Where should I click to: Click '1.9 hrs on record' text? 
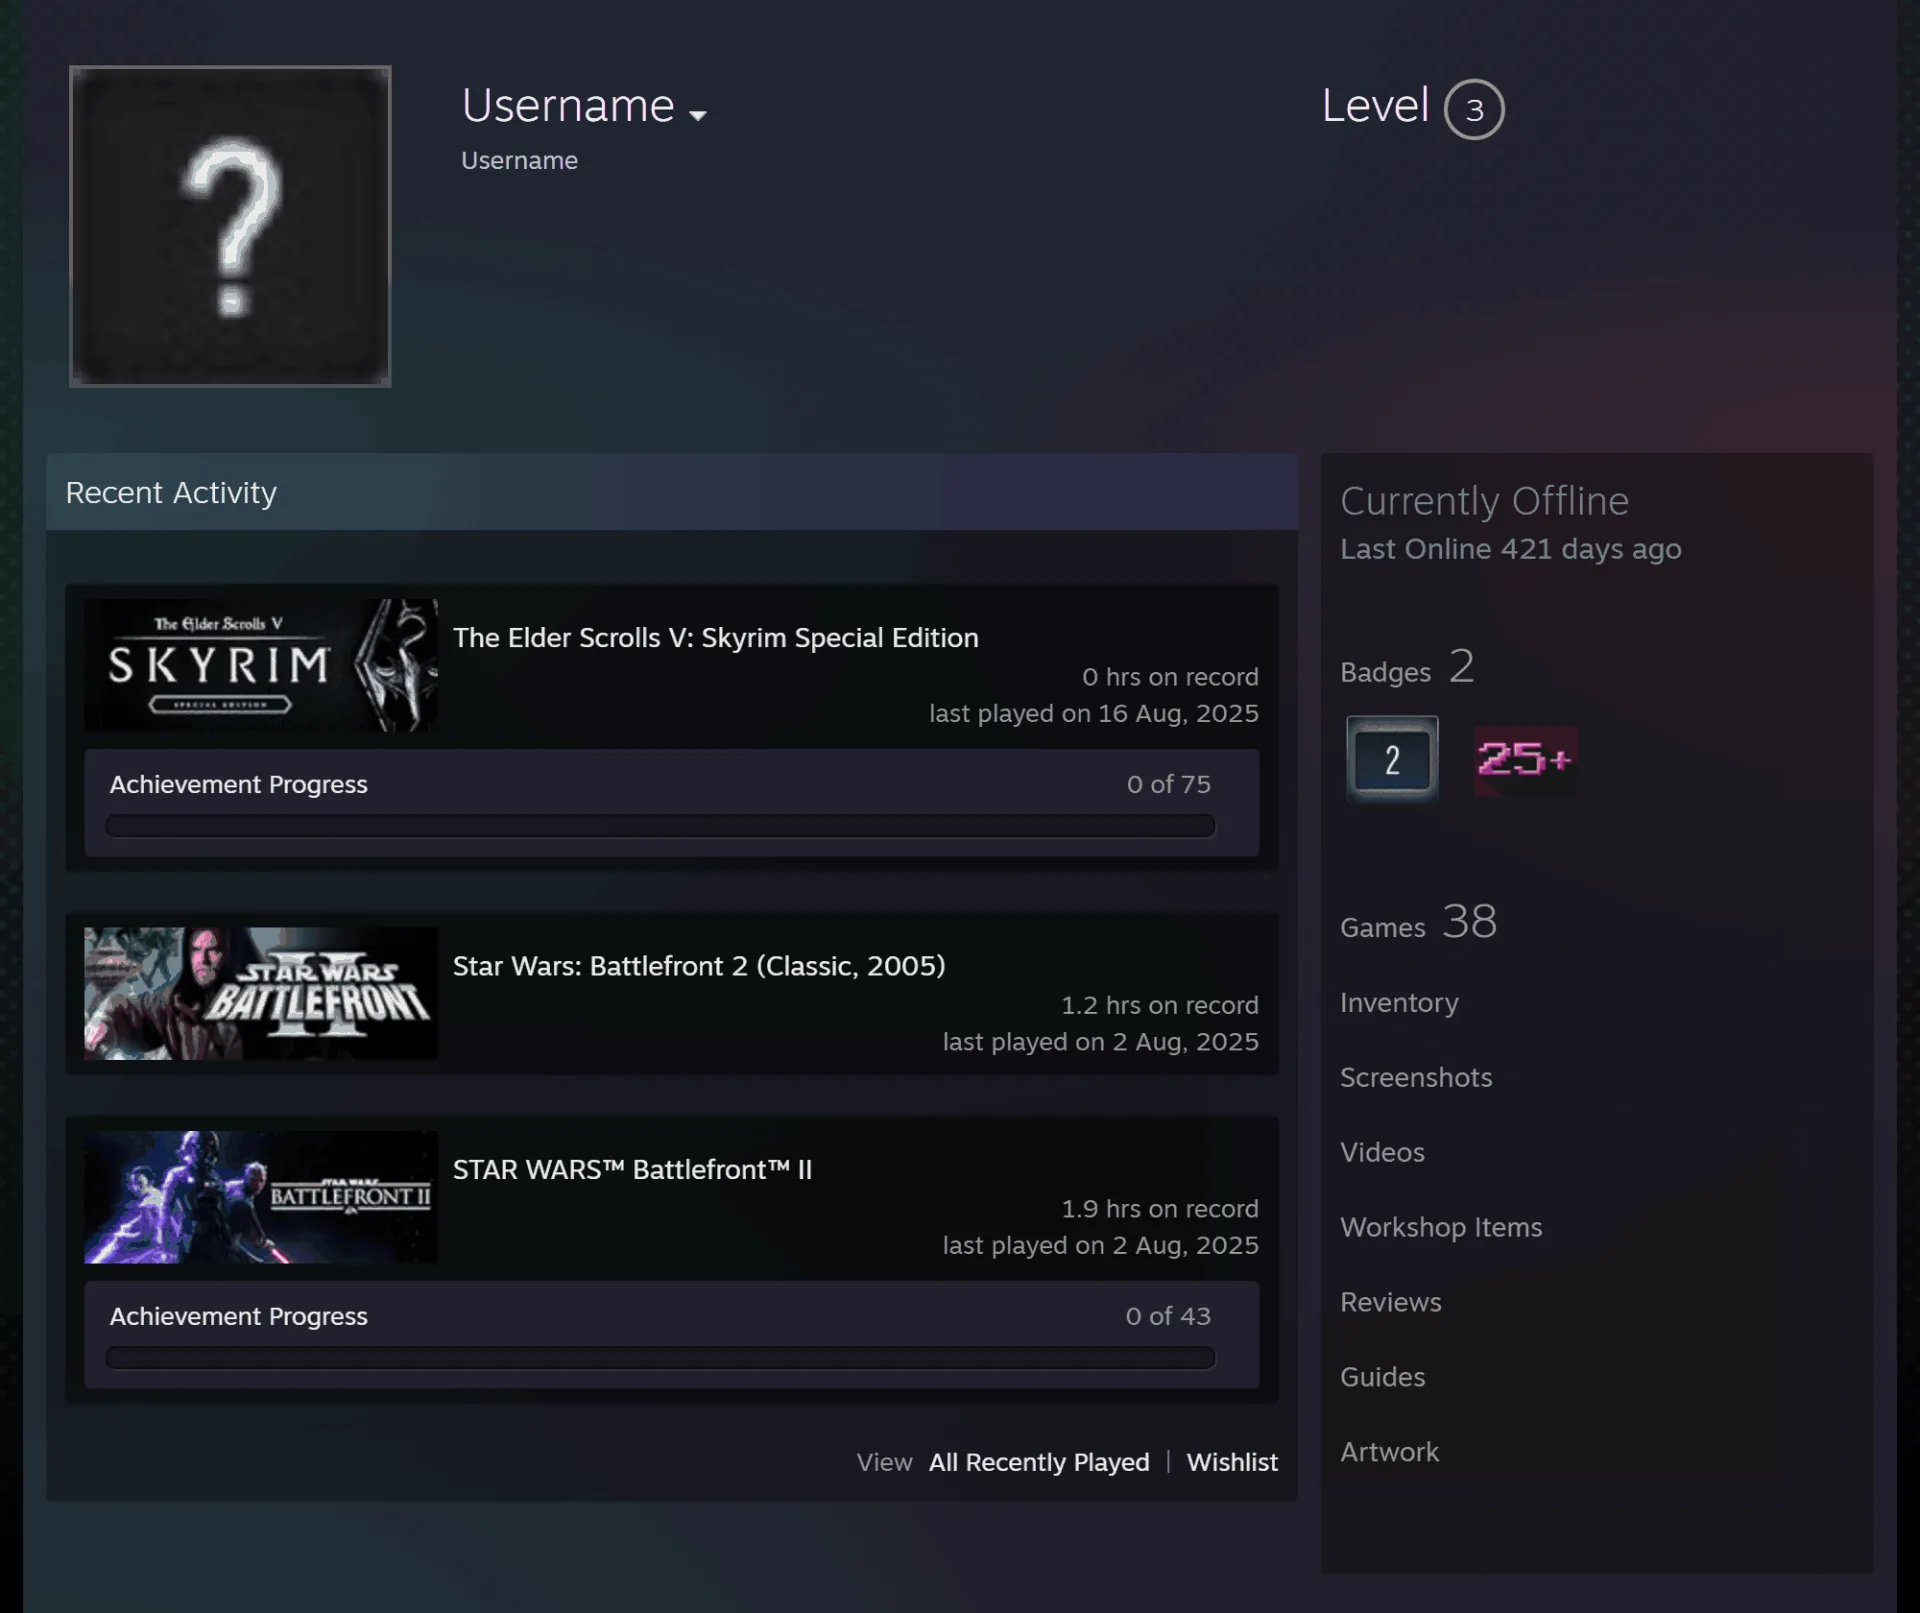[1159, 1209]
